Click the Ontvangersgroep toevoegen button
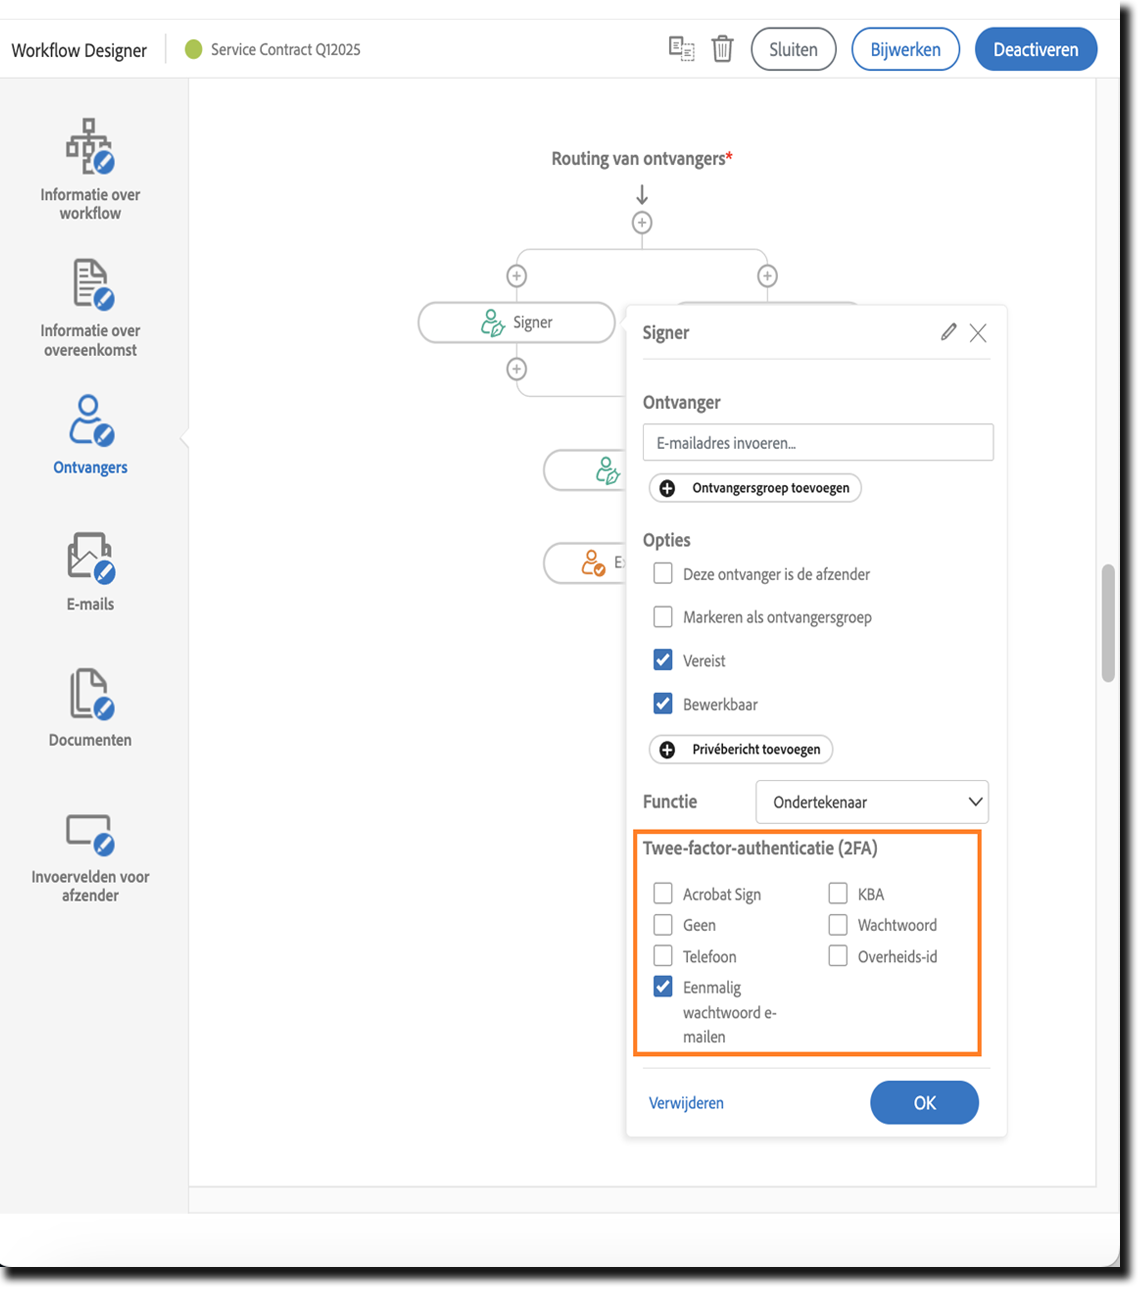 coord(755,488)
